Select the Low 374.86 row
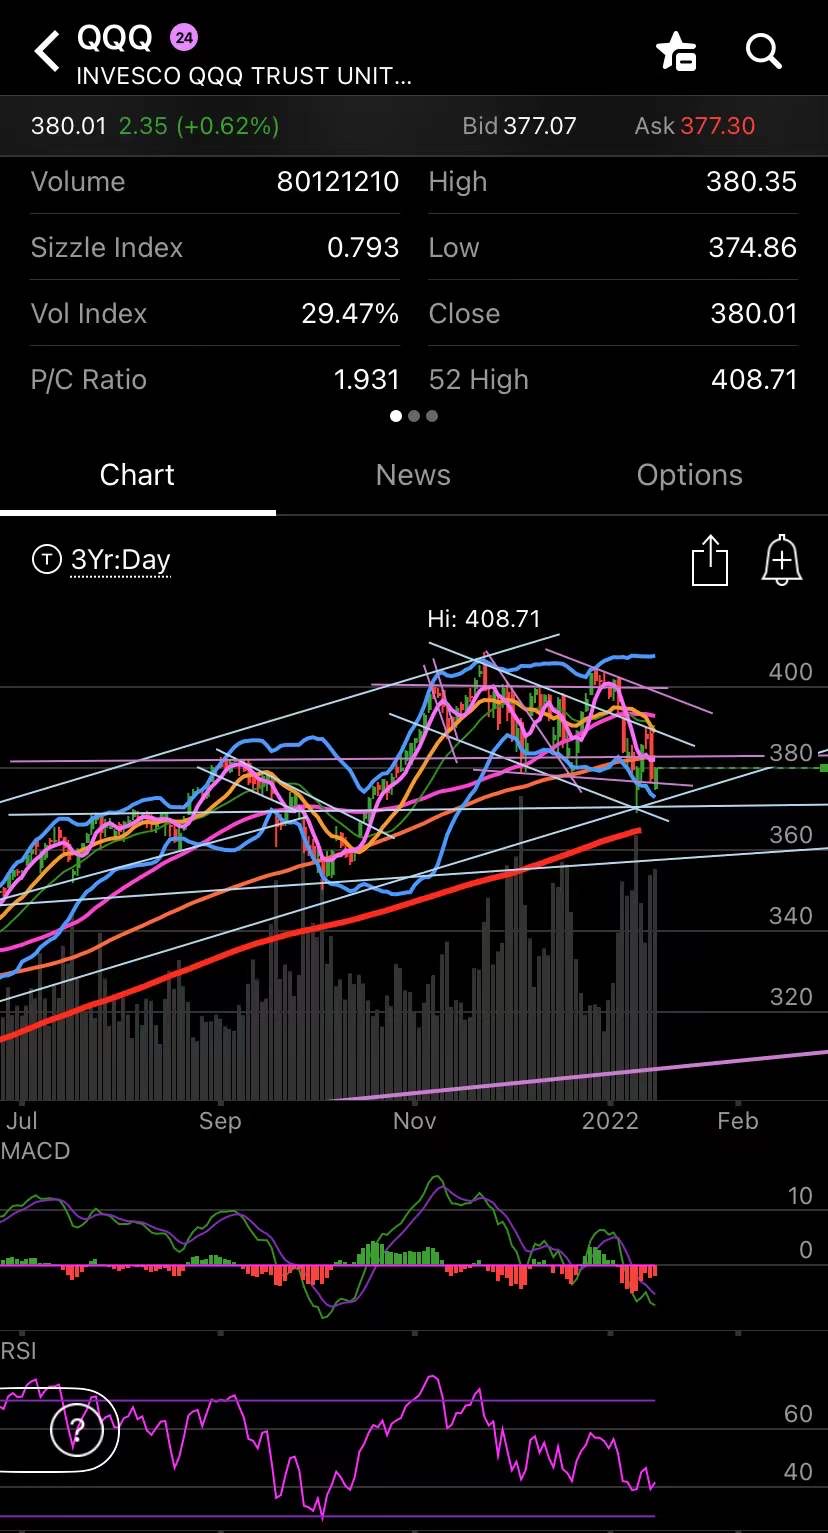 613,247
